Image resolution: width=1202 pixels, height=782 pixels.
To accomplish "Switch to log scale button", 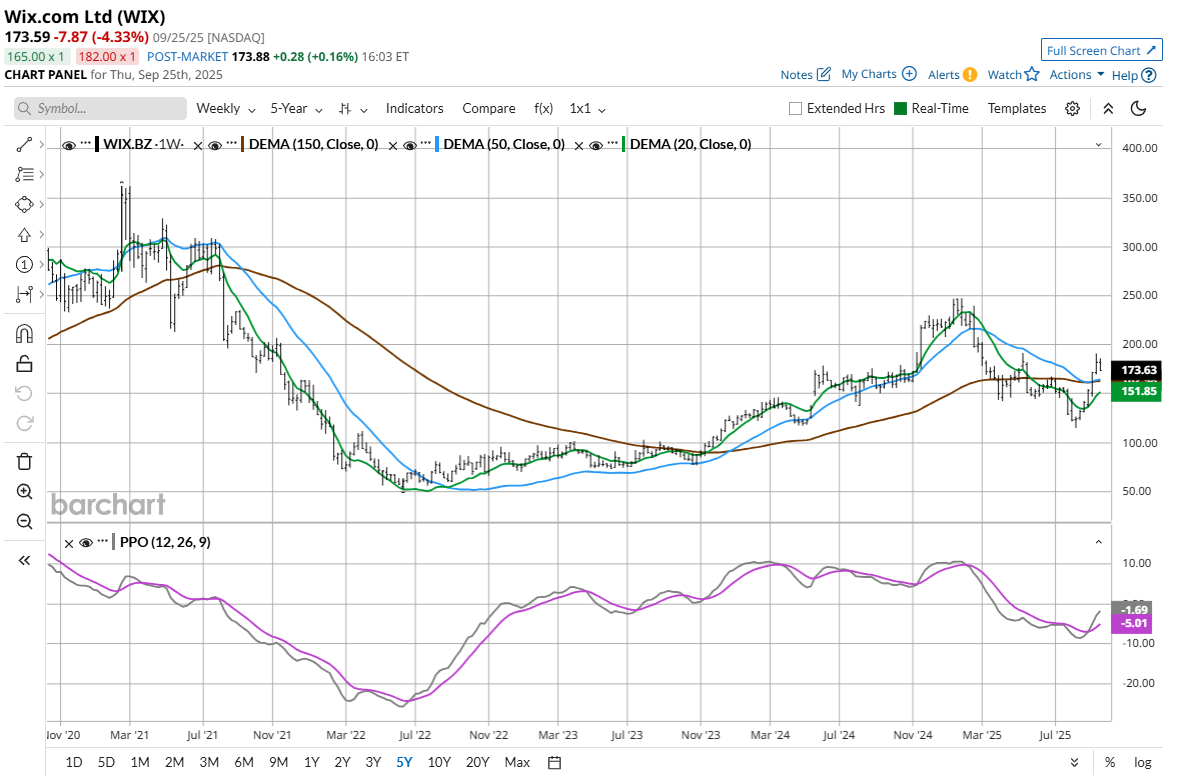I will coord(1142,762).
